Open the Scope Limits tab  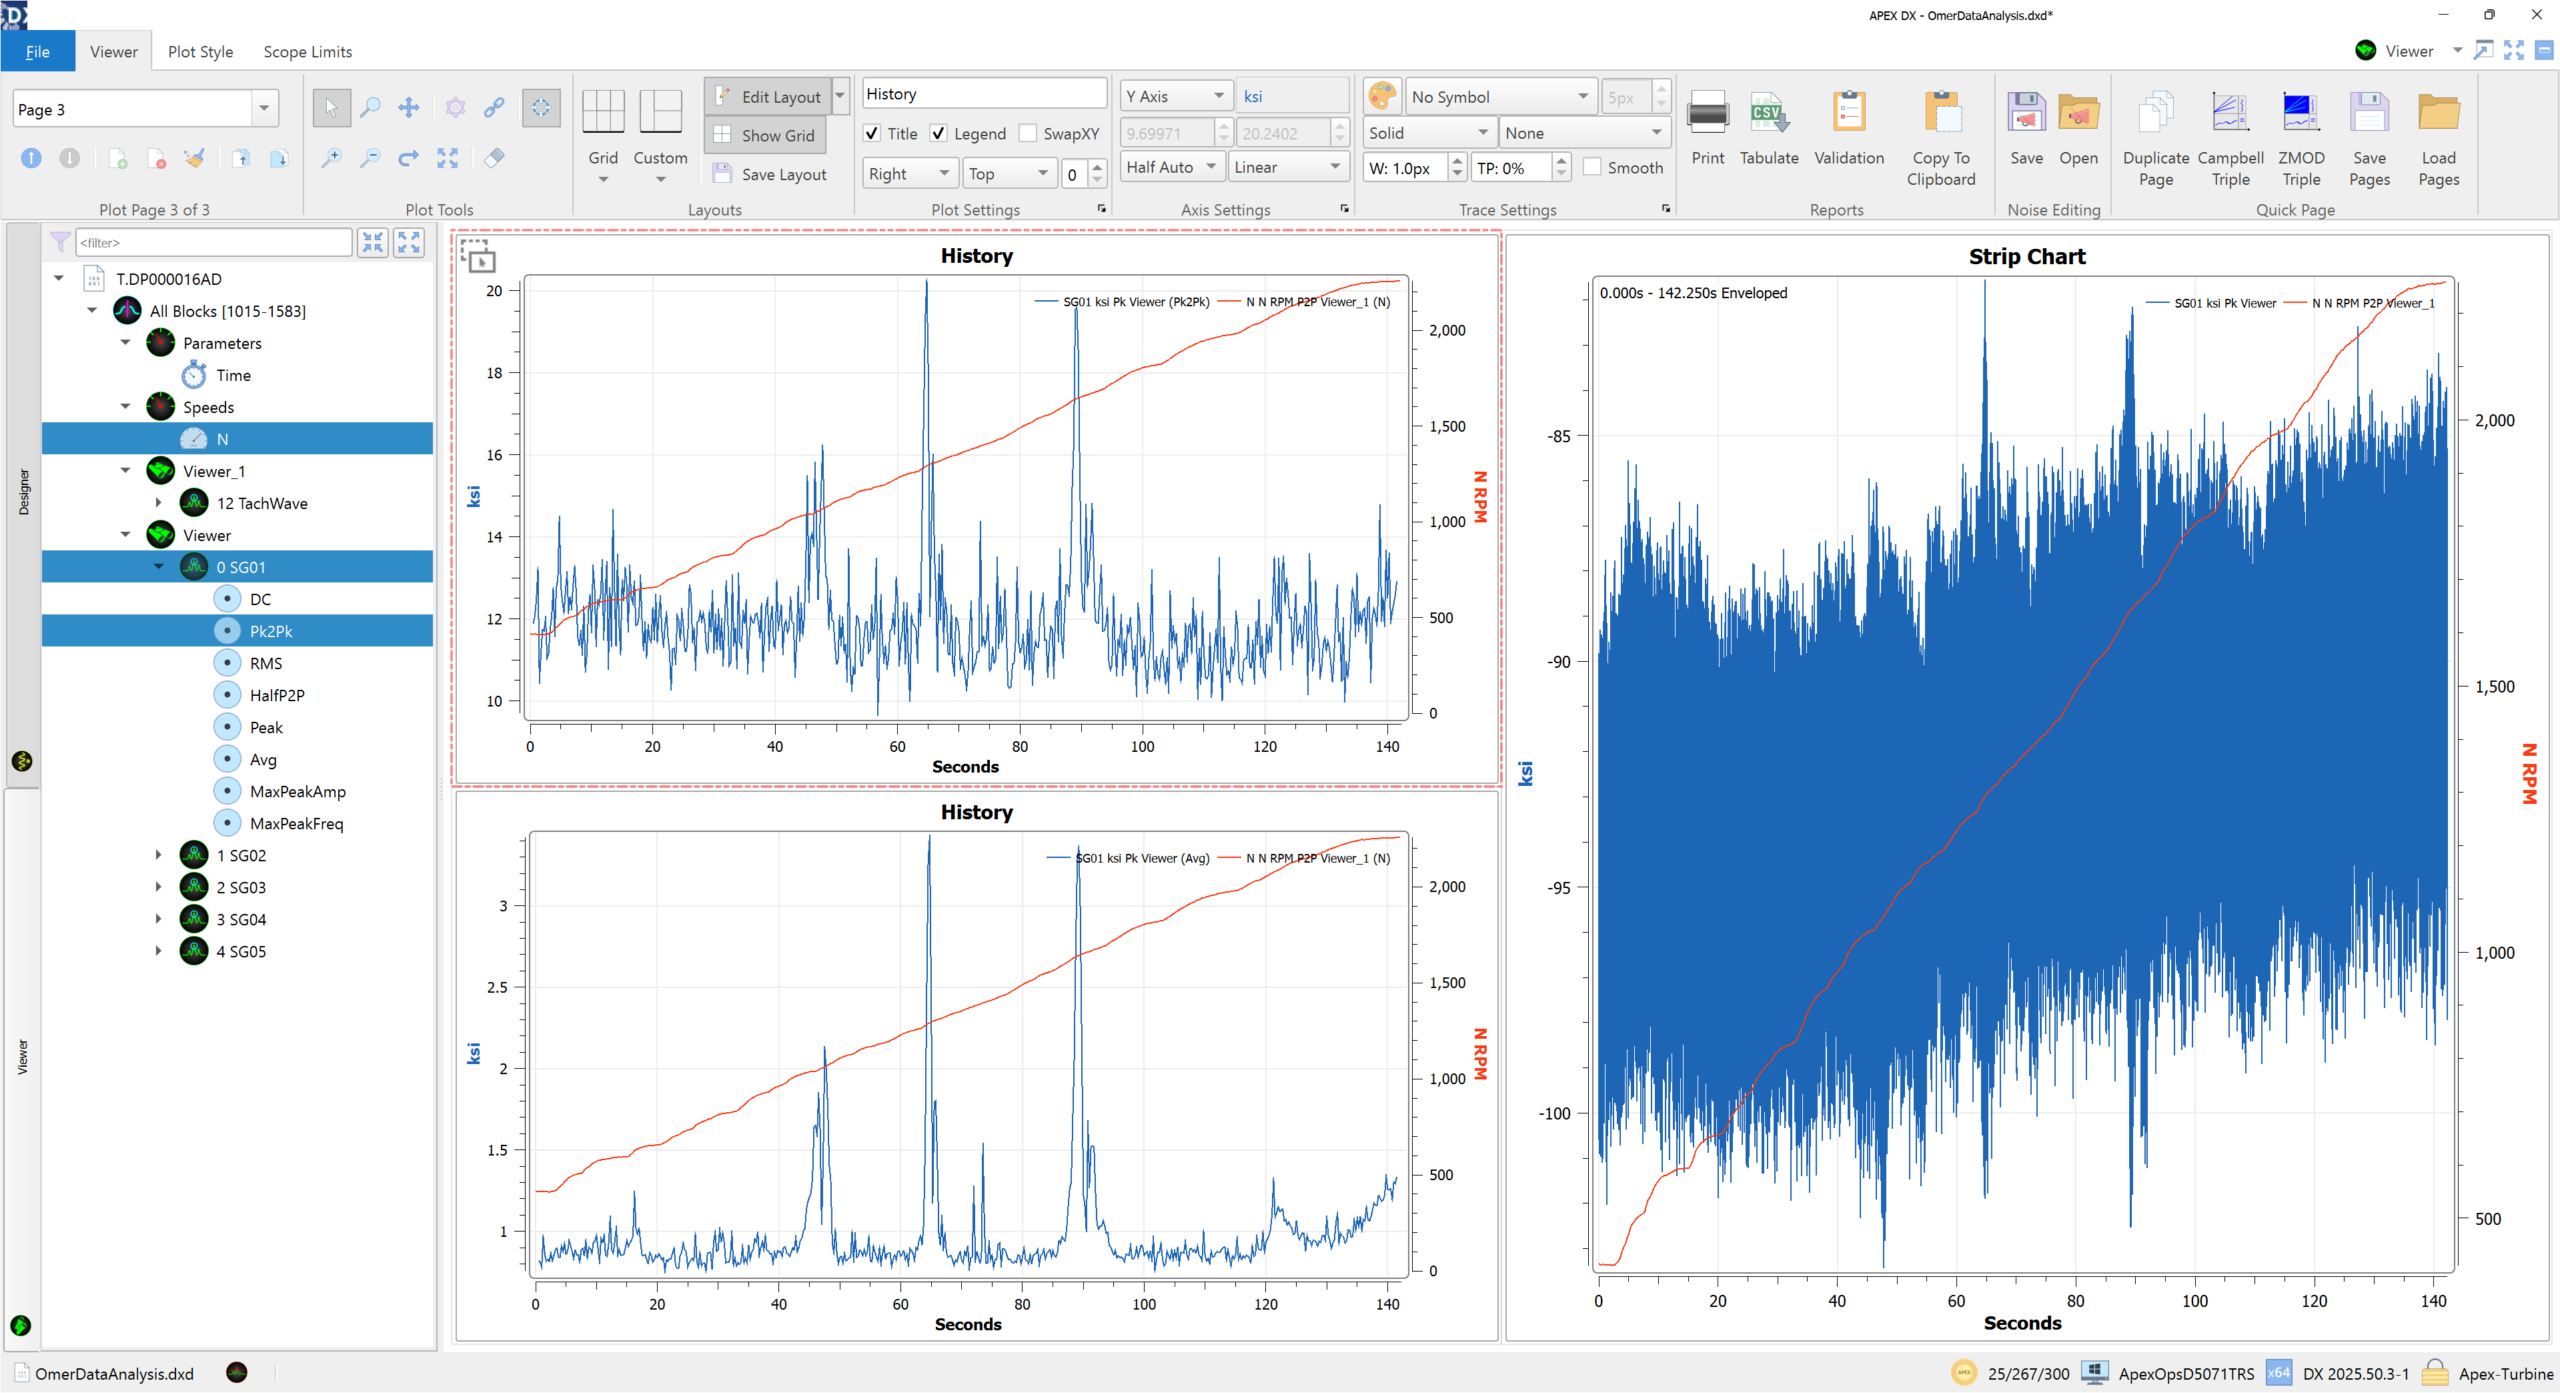[307, 52]
